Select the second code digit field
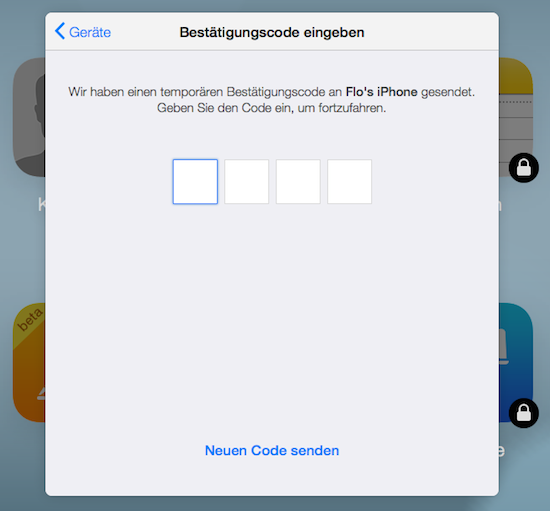550x511 pixels. point(247,182)
